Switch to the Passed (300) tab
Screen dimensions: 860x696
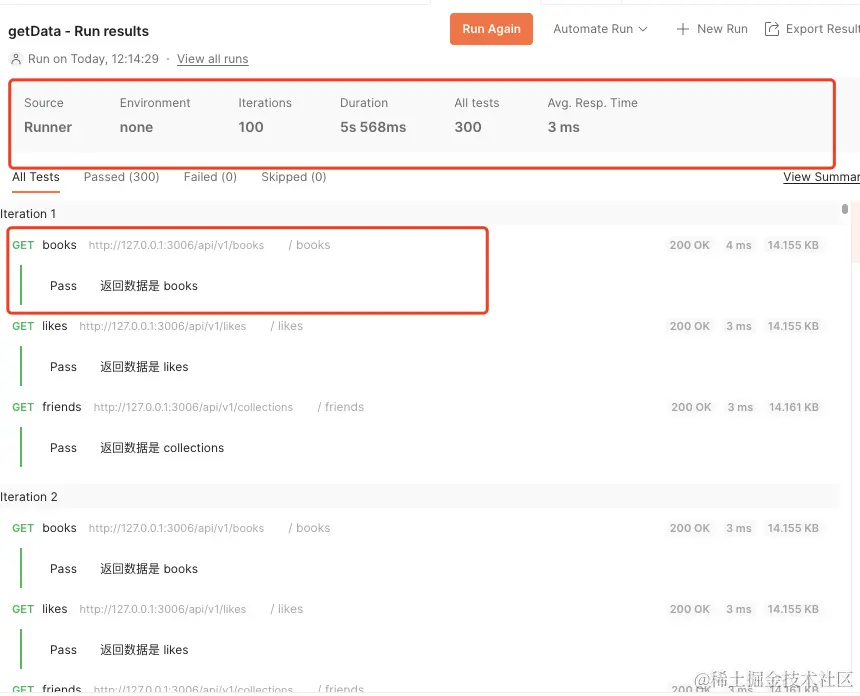click(121, 177)
